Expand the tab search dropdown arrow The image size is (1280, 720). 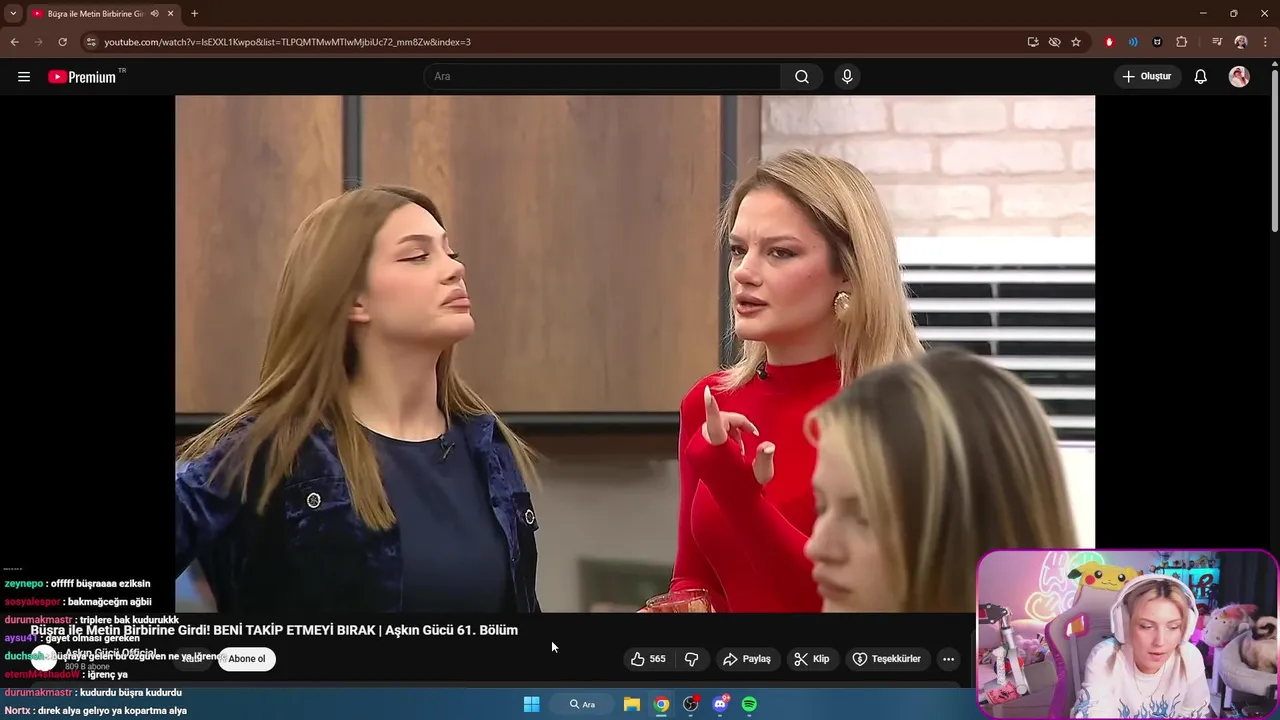click(13, 13)
